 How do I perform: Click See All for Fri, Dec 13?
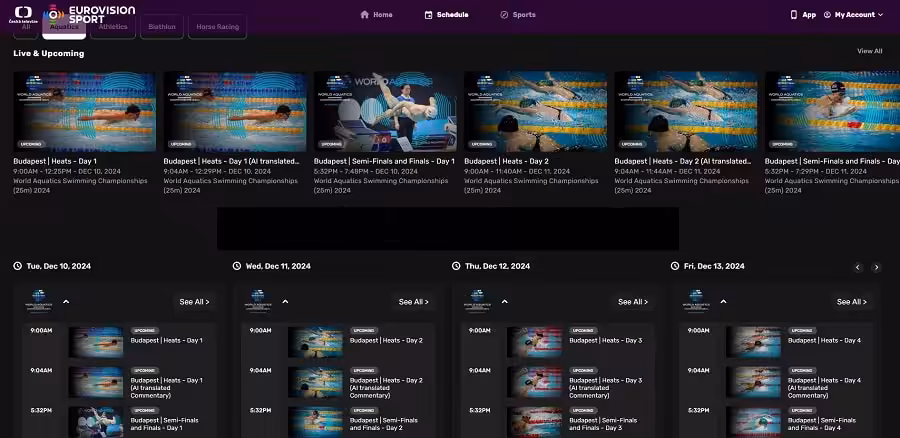pyautogui.click(x=852, y=302)
